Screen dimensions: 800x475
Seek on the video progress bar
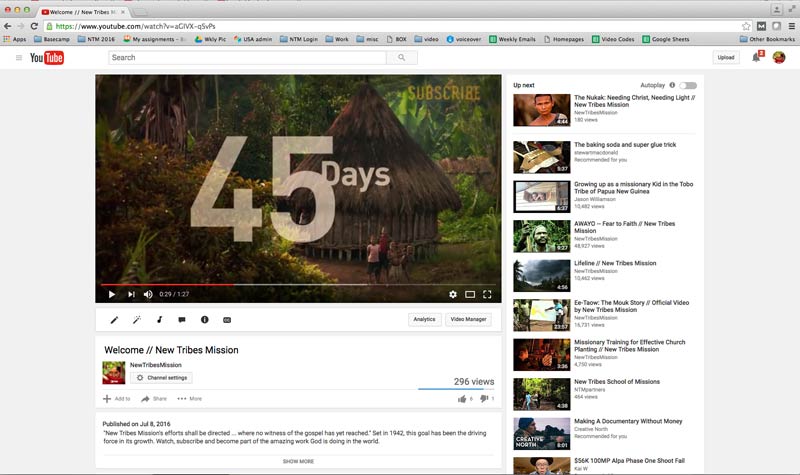[x=298, y=284]
